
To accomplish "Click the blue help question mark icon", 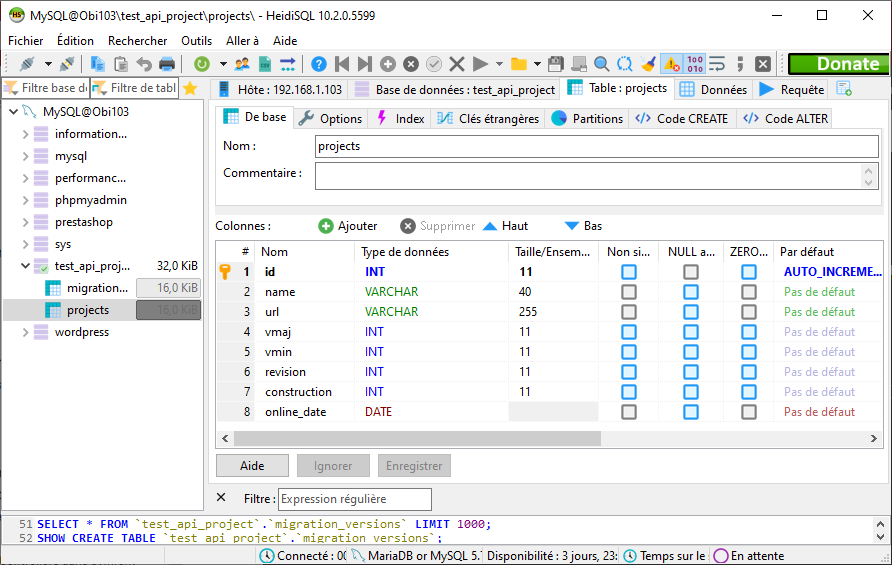I will point(319,64).
